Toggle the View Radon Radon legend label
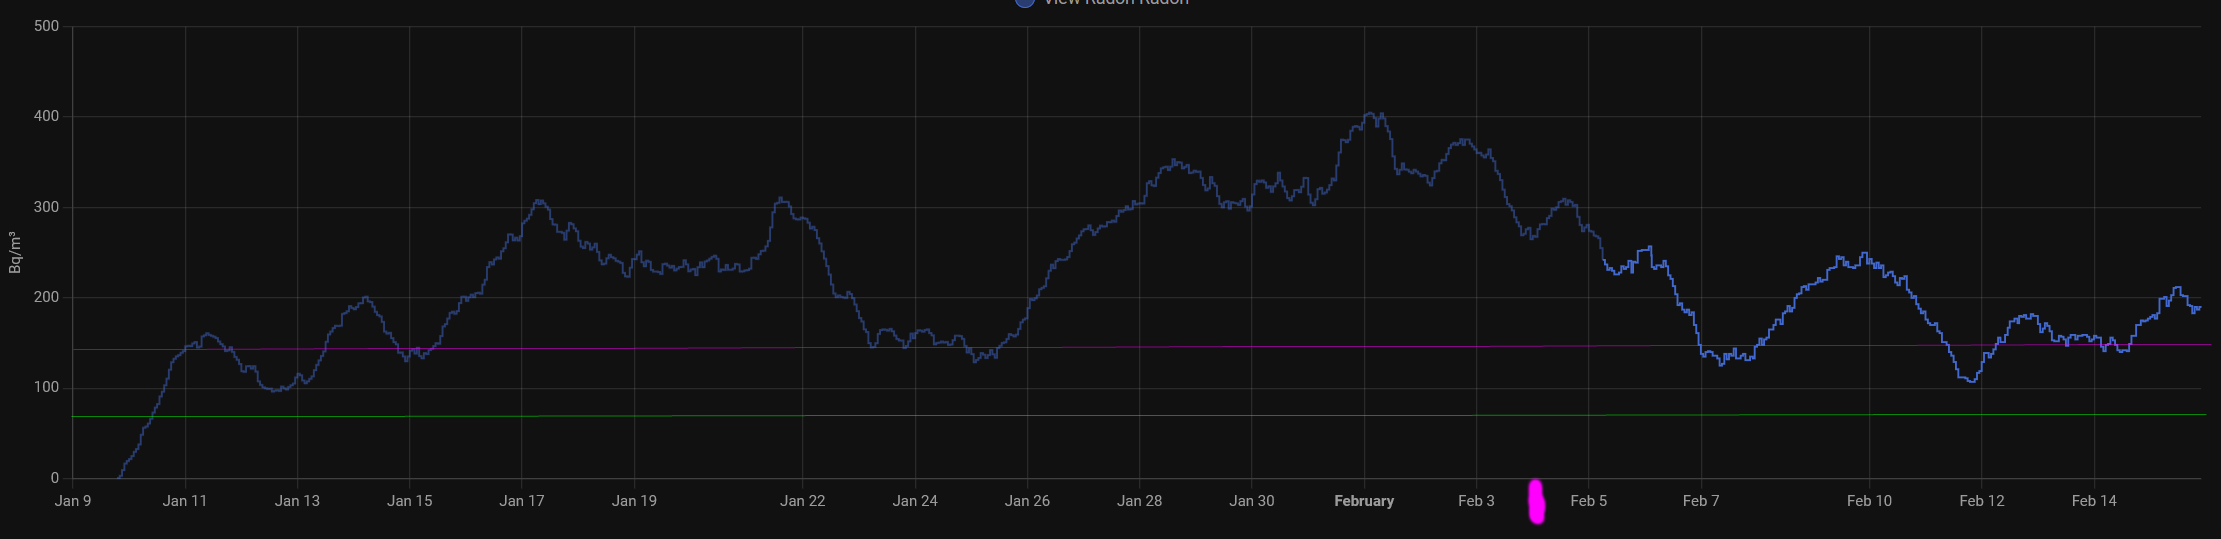The image size is (2221, 539). tap(1115, 2)
